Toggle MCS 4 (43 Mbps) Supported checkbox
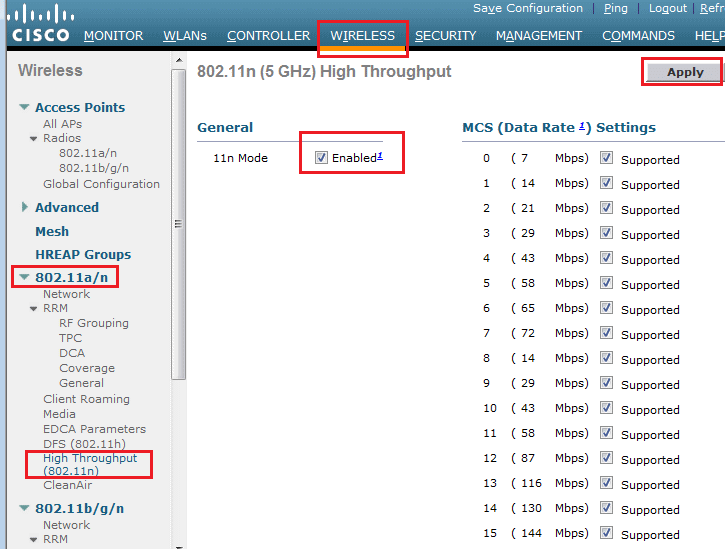The width and height of the screenshot is (727, 549). [x=606, y=258]
